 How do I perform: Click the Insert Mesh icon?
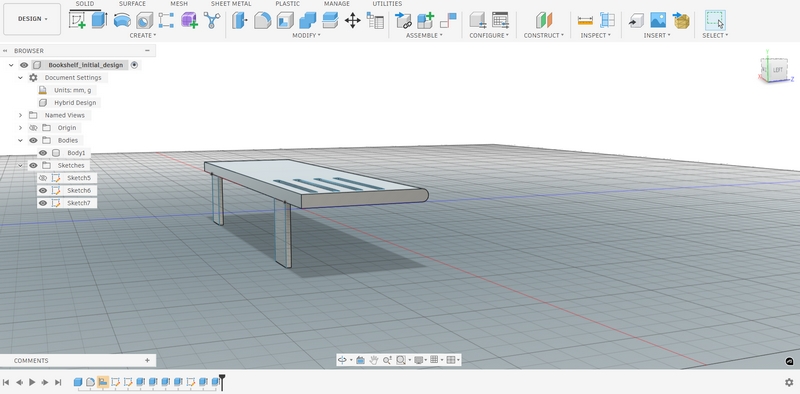(681, 20)
